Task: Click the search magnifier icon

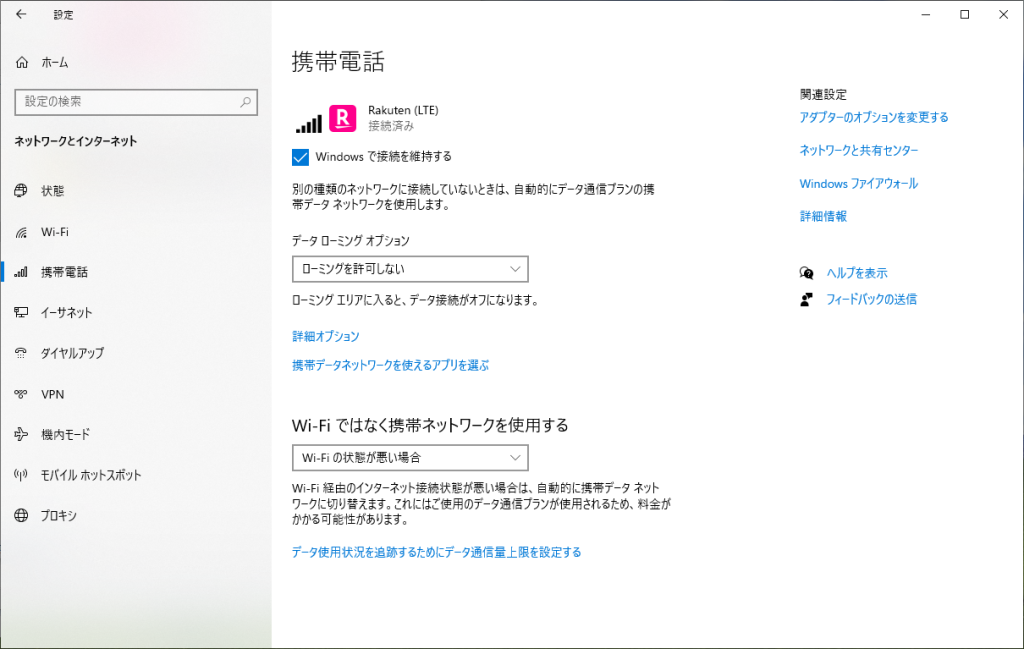Action: pyautogui.click(x=245, y=102)
